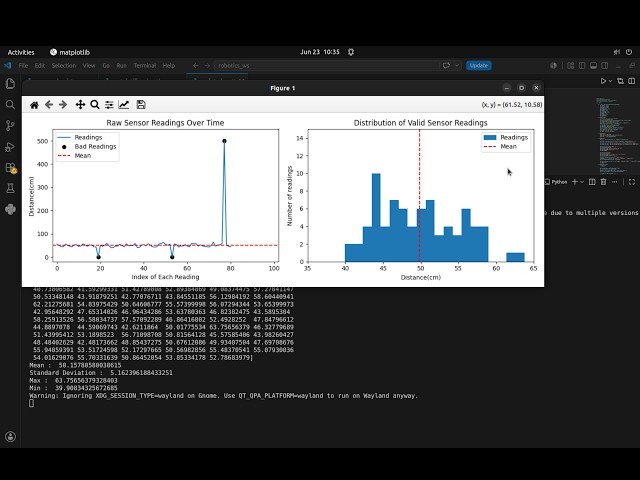640x480 pixels.
Task: Split the editor to the right
Action: (632, 81)
